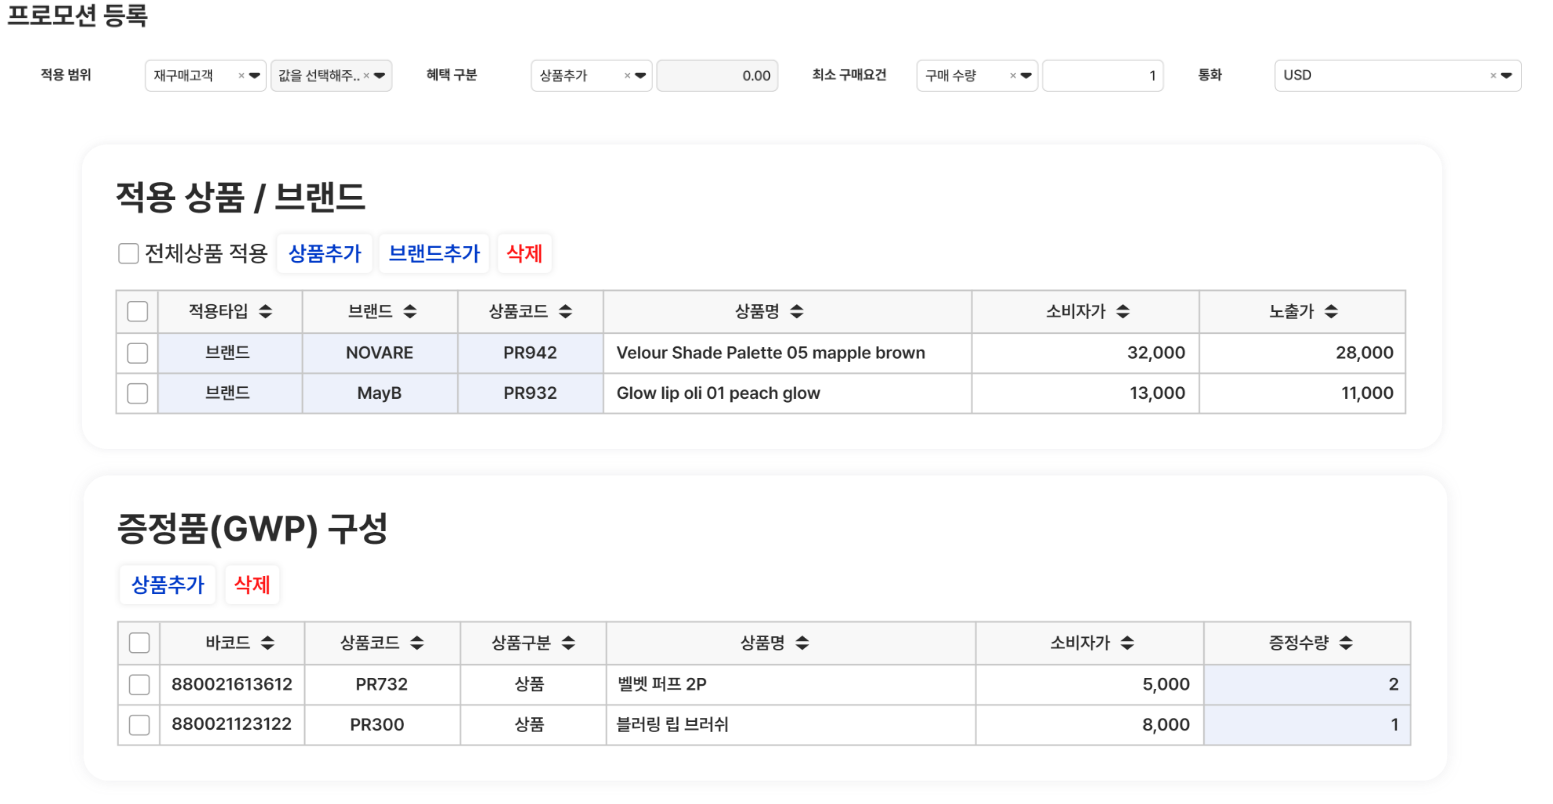Image resolution: width=1553 pixels, height=804 pixels.
Task: Tick select-all checkbox in 증정품 table header
Action: click(x=139, y=643)
